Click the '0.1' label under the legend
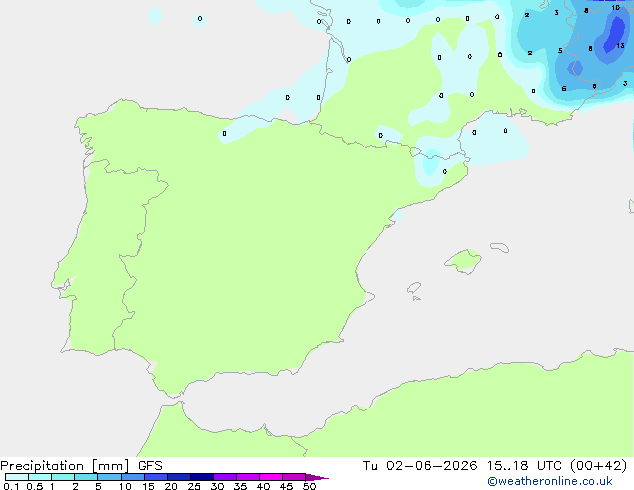634x490 pixels. (x=11, y=486)
